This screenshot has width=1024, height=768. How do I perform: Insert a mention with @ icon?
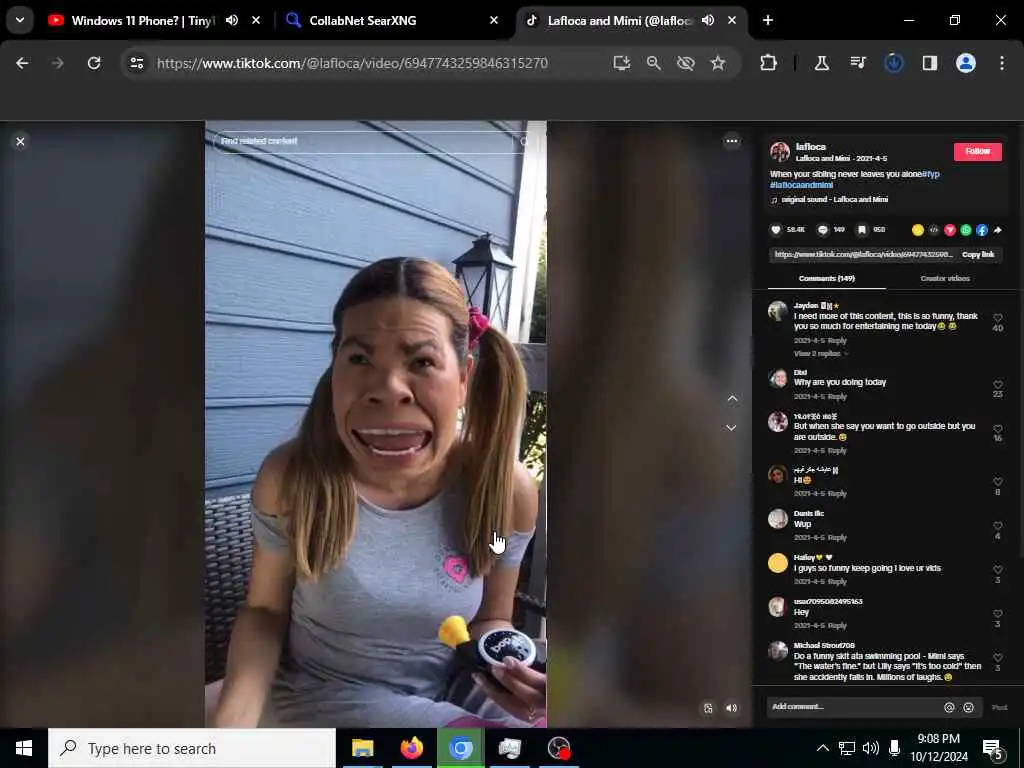click(949, 707)
